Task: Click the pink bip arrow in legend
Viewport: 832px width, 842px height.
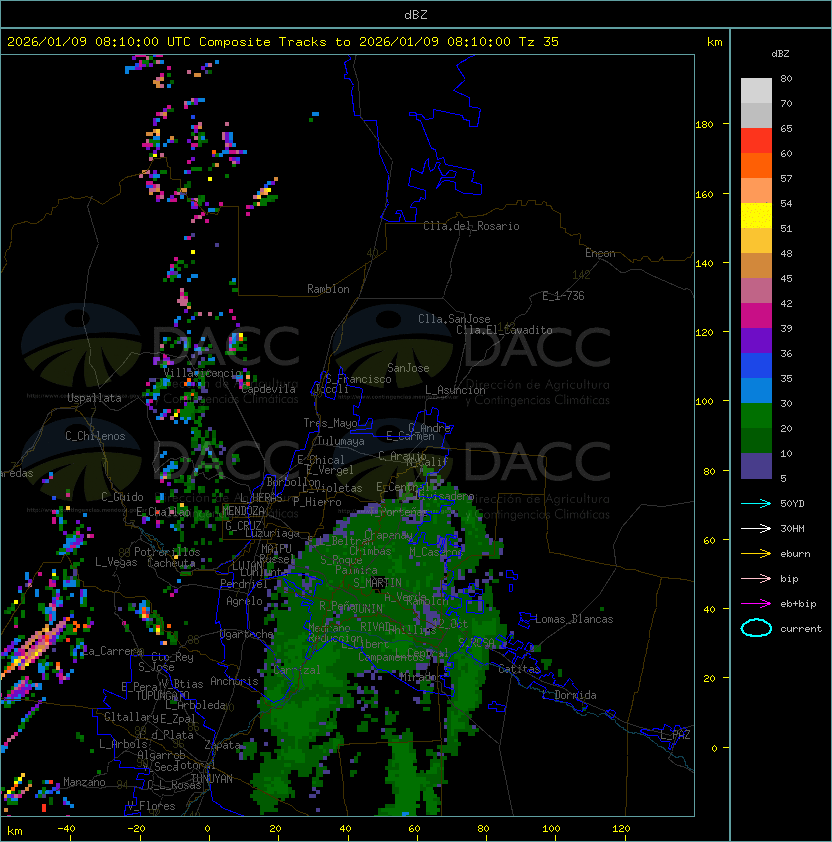Action: [756, 578]
